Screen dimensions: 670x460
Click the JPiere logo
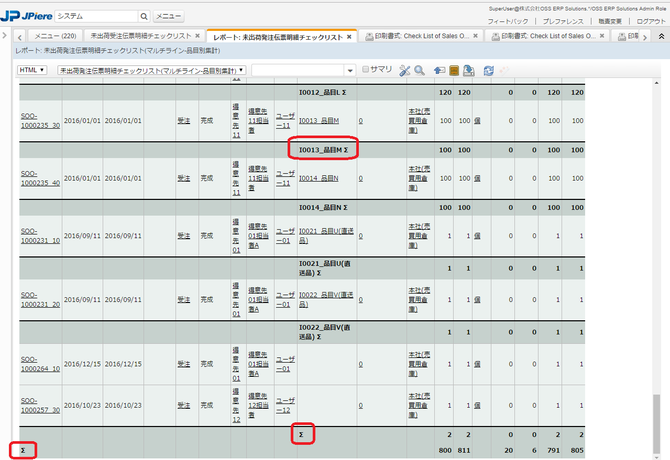pos(26,16)
